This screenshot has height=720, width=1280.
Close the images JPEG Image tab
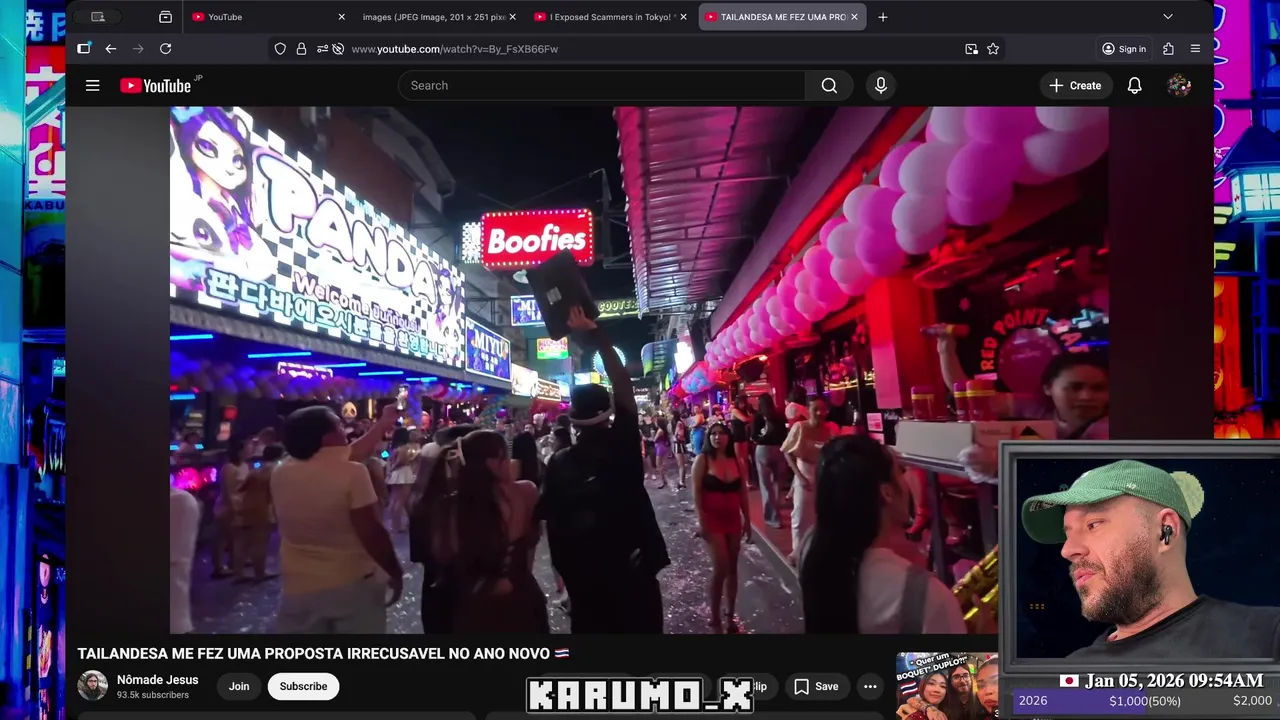[x=512, y=17]
